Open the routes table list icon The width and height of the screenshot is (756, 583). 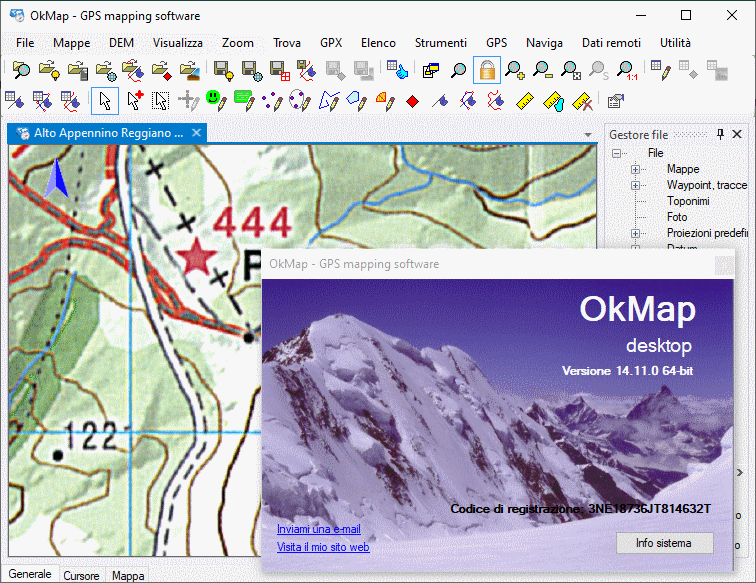(x=42, y=101)
